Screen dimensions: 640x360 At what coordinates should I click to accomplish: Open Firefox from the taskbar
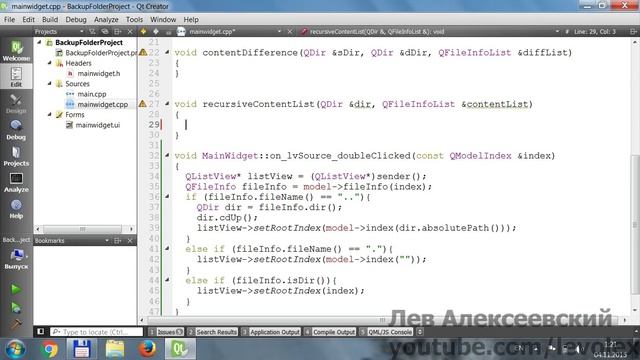(x=147, y=349)
